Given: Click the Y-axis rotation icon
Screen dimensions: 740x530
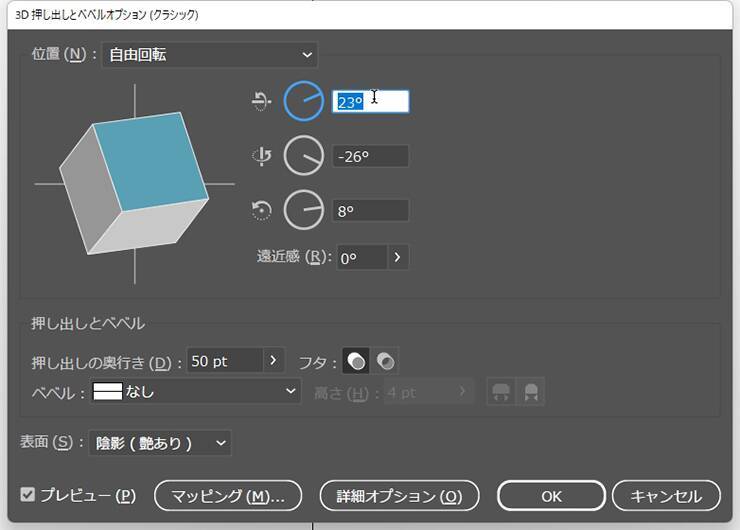Looking at the screenshot, I should point(261,156).
